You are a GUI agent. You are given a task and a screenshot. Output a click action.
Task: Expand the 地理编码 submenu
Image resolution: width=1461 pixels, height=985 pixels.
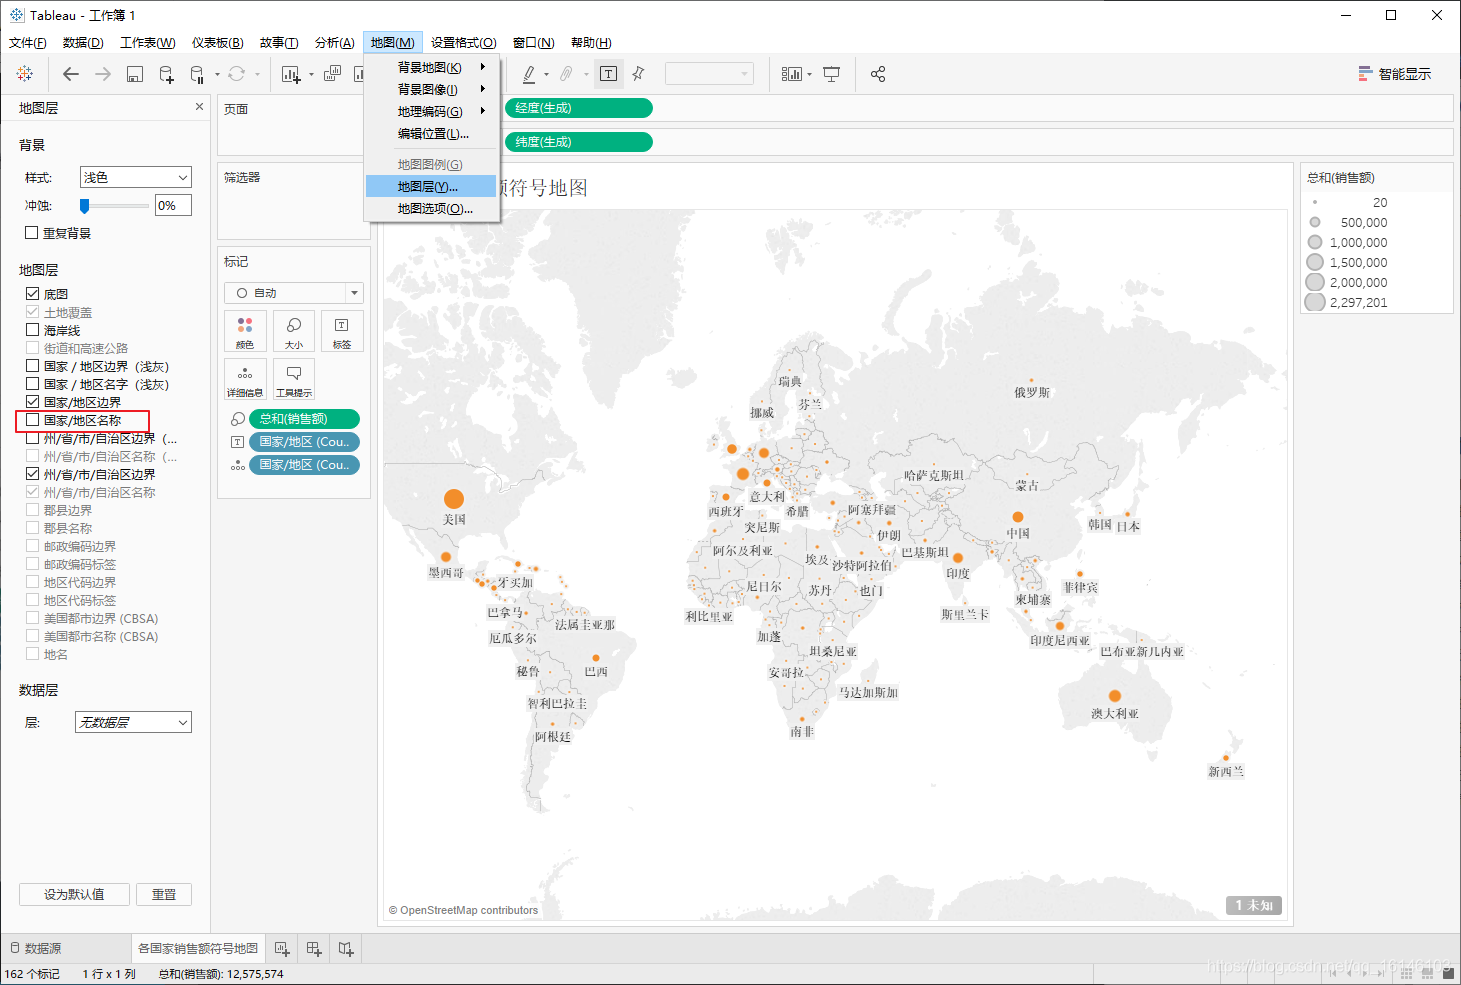(x=431, y=111)
